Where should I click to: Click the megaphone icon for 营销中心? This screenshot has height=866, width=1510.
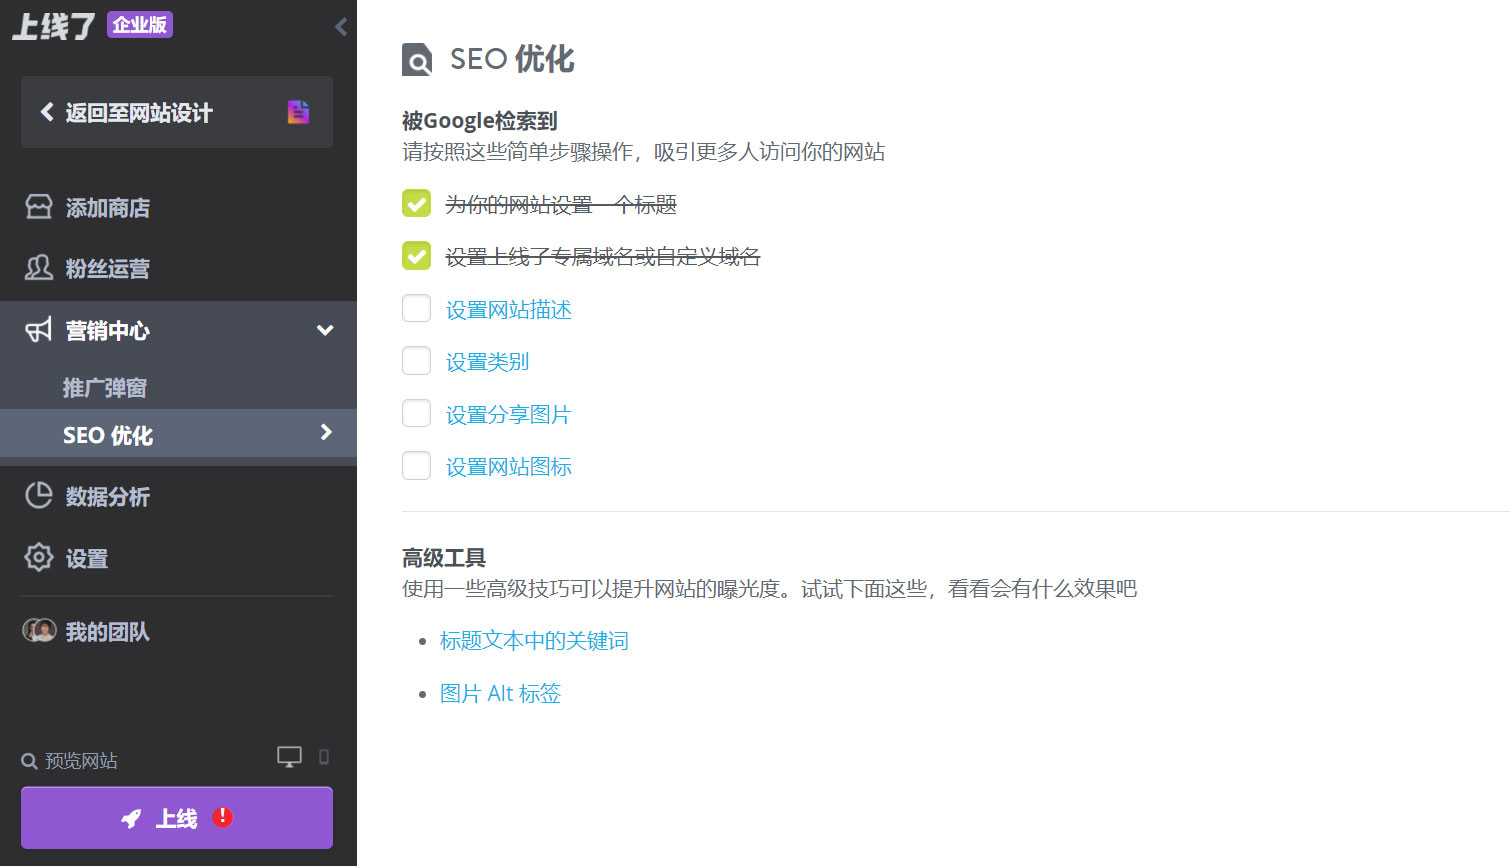[37, 330]
